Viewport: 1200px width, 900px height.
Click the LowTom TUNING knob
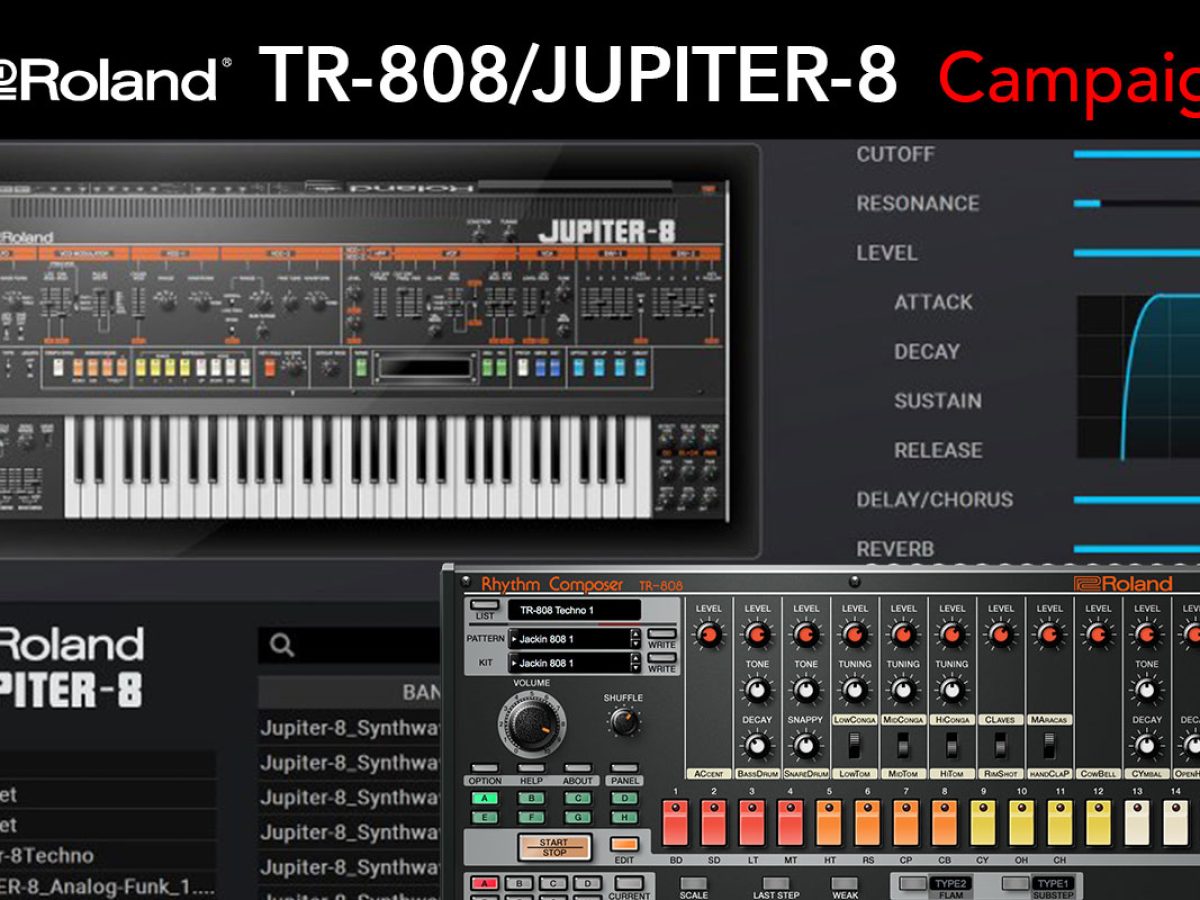(x=854, y=689)
